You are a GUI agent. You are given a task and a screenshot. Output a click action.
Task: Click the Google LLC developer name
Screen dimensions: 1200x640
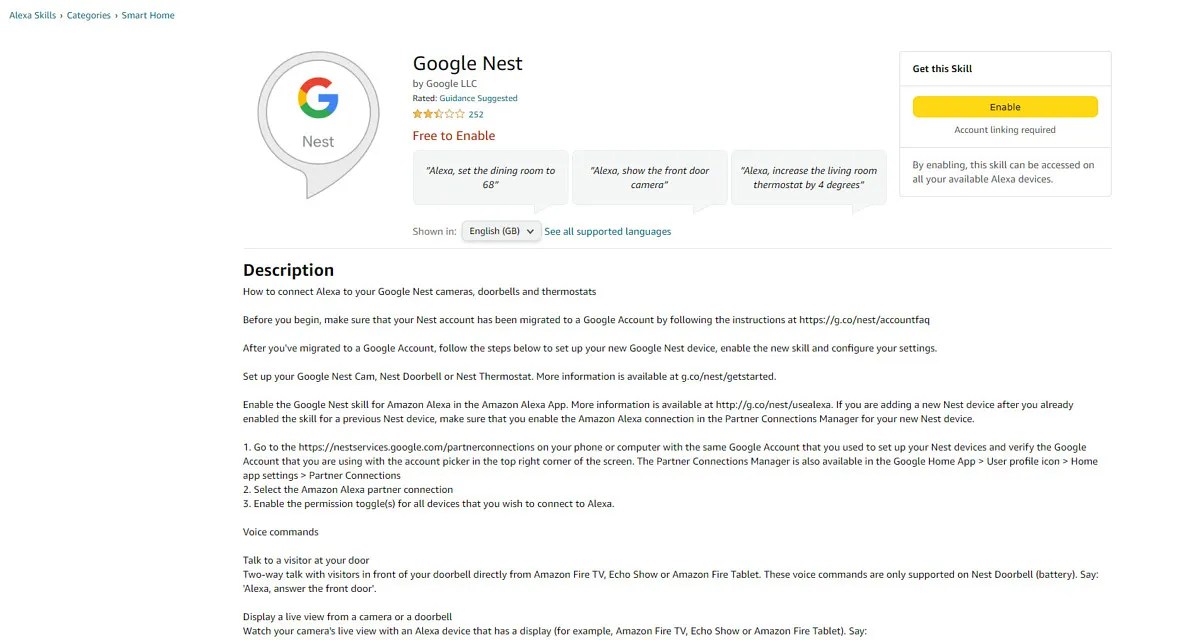pos(451,83)
